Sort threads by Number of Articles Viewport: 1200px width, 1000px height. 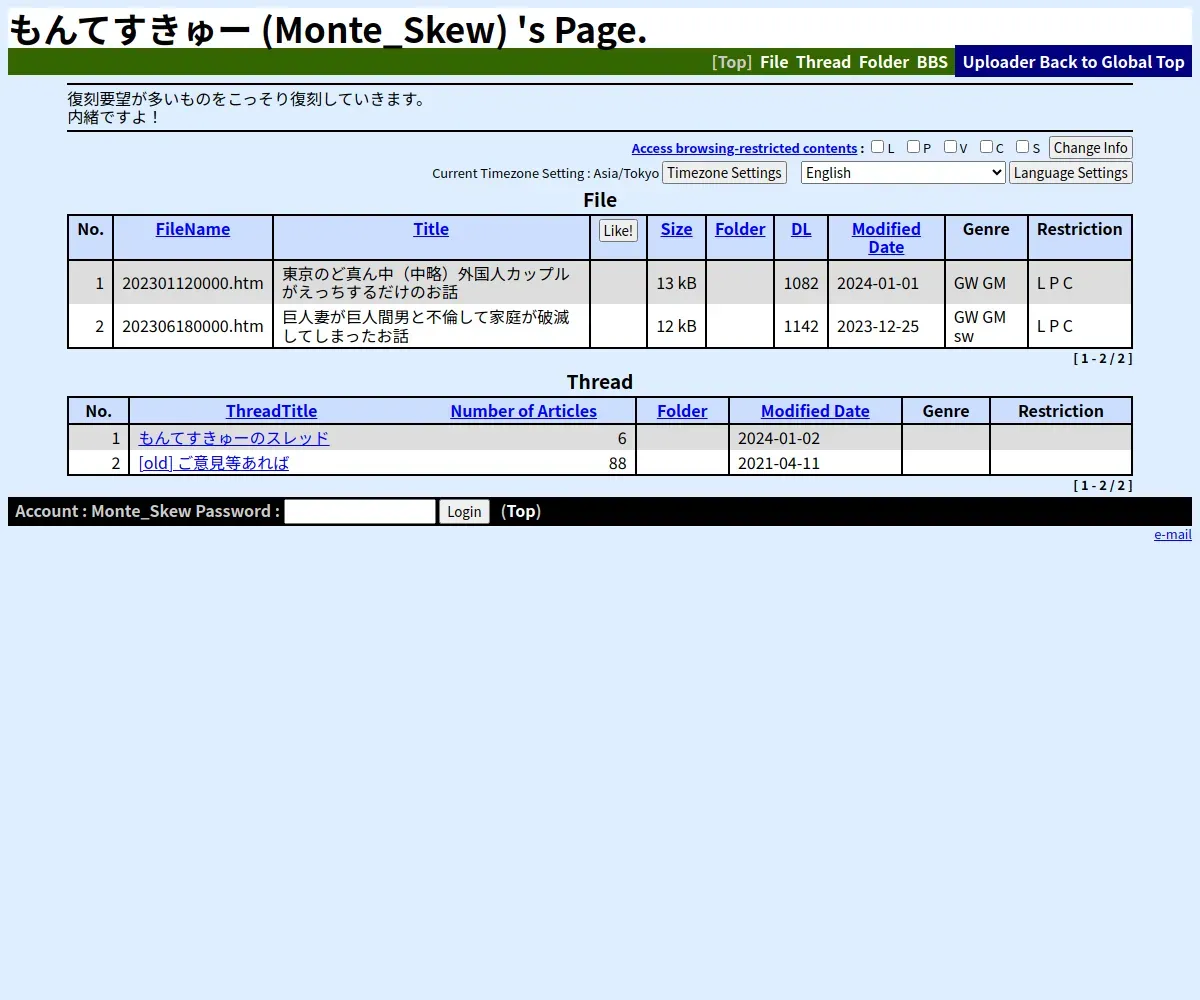tap(523, 411)
